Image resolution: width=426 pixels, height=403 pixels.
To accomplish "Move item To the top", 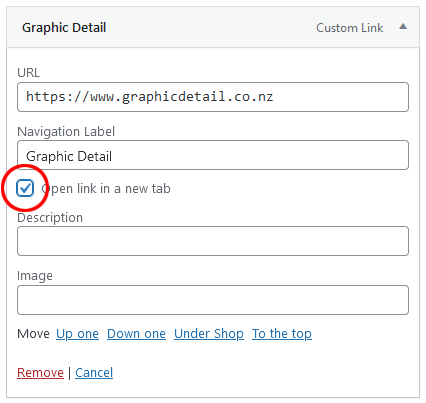I will click(x=282, y=334).
